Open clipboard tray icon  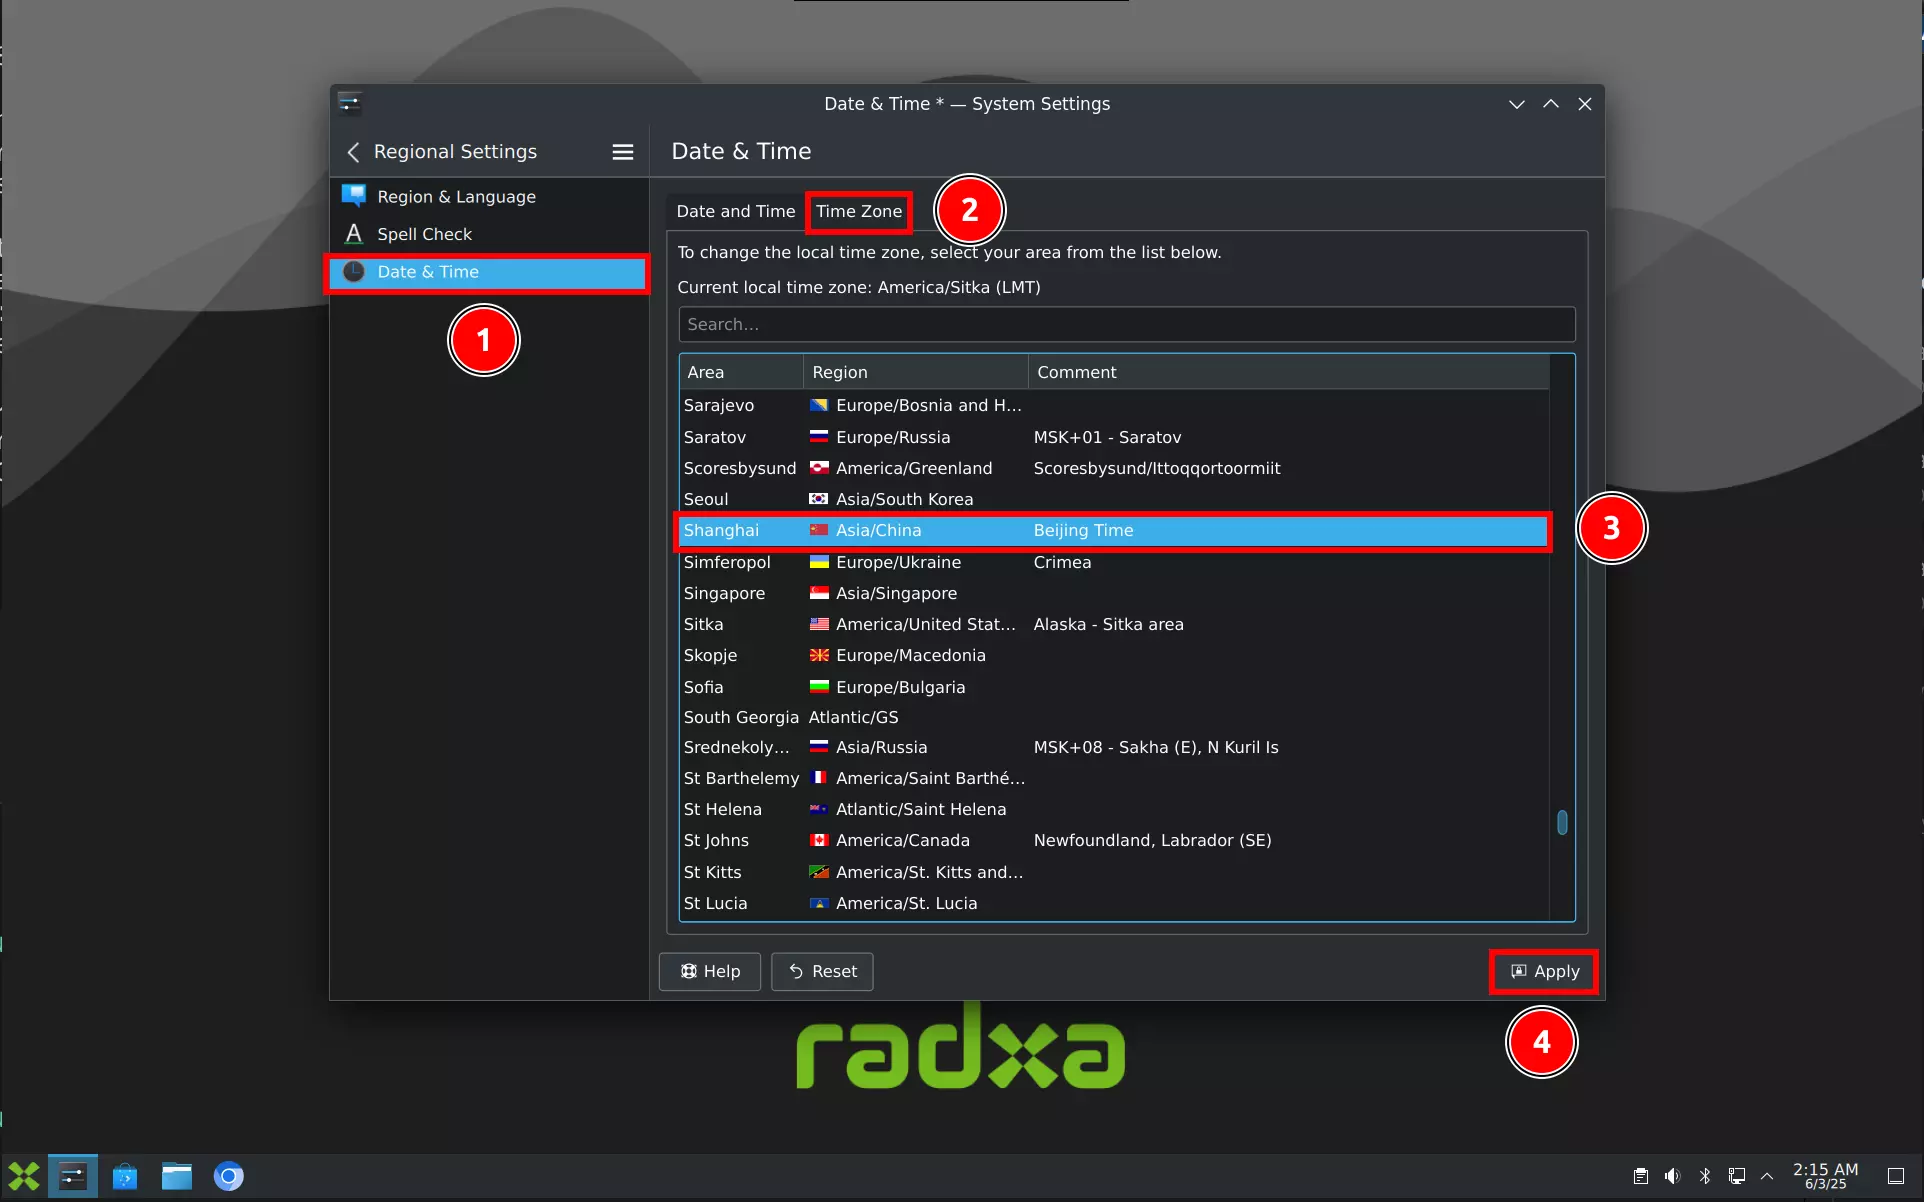pos(1641,1176)
